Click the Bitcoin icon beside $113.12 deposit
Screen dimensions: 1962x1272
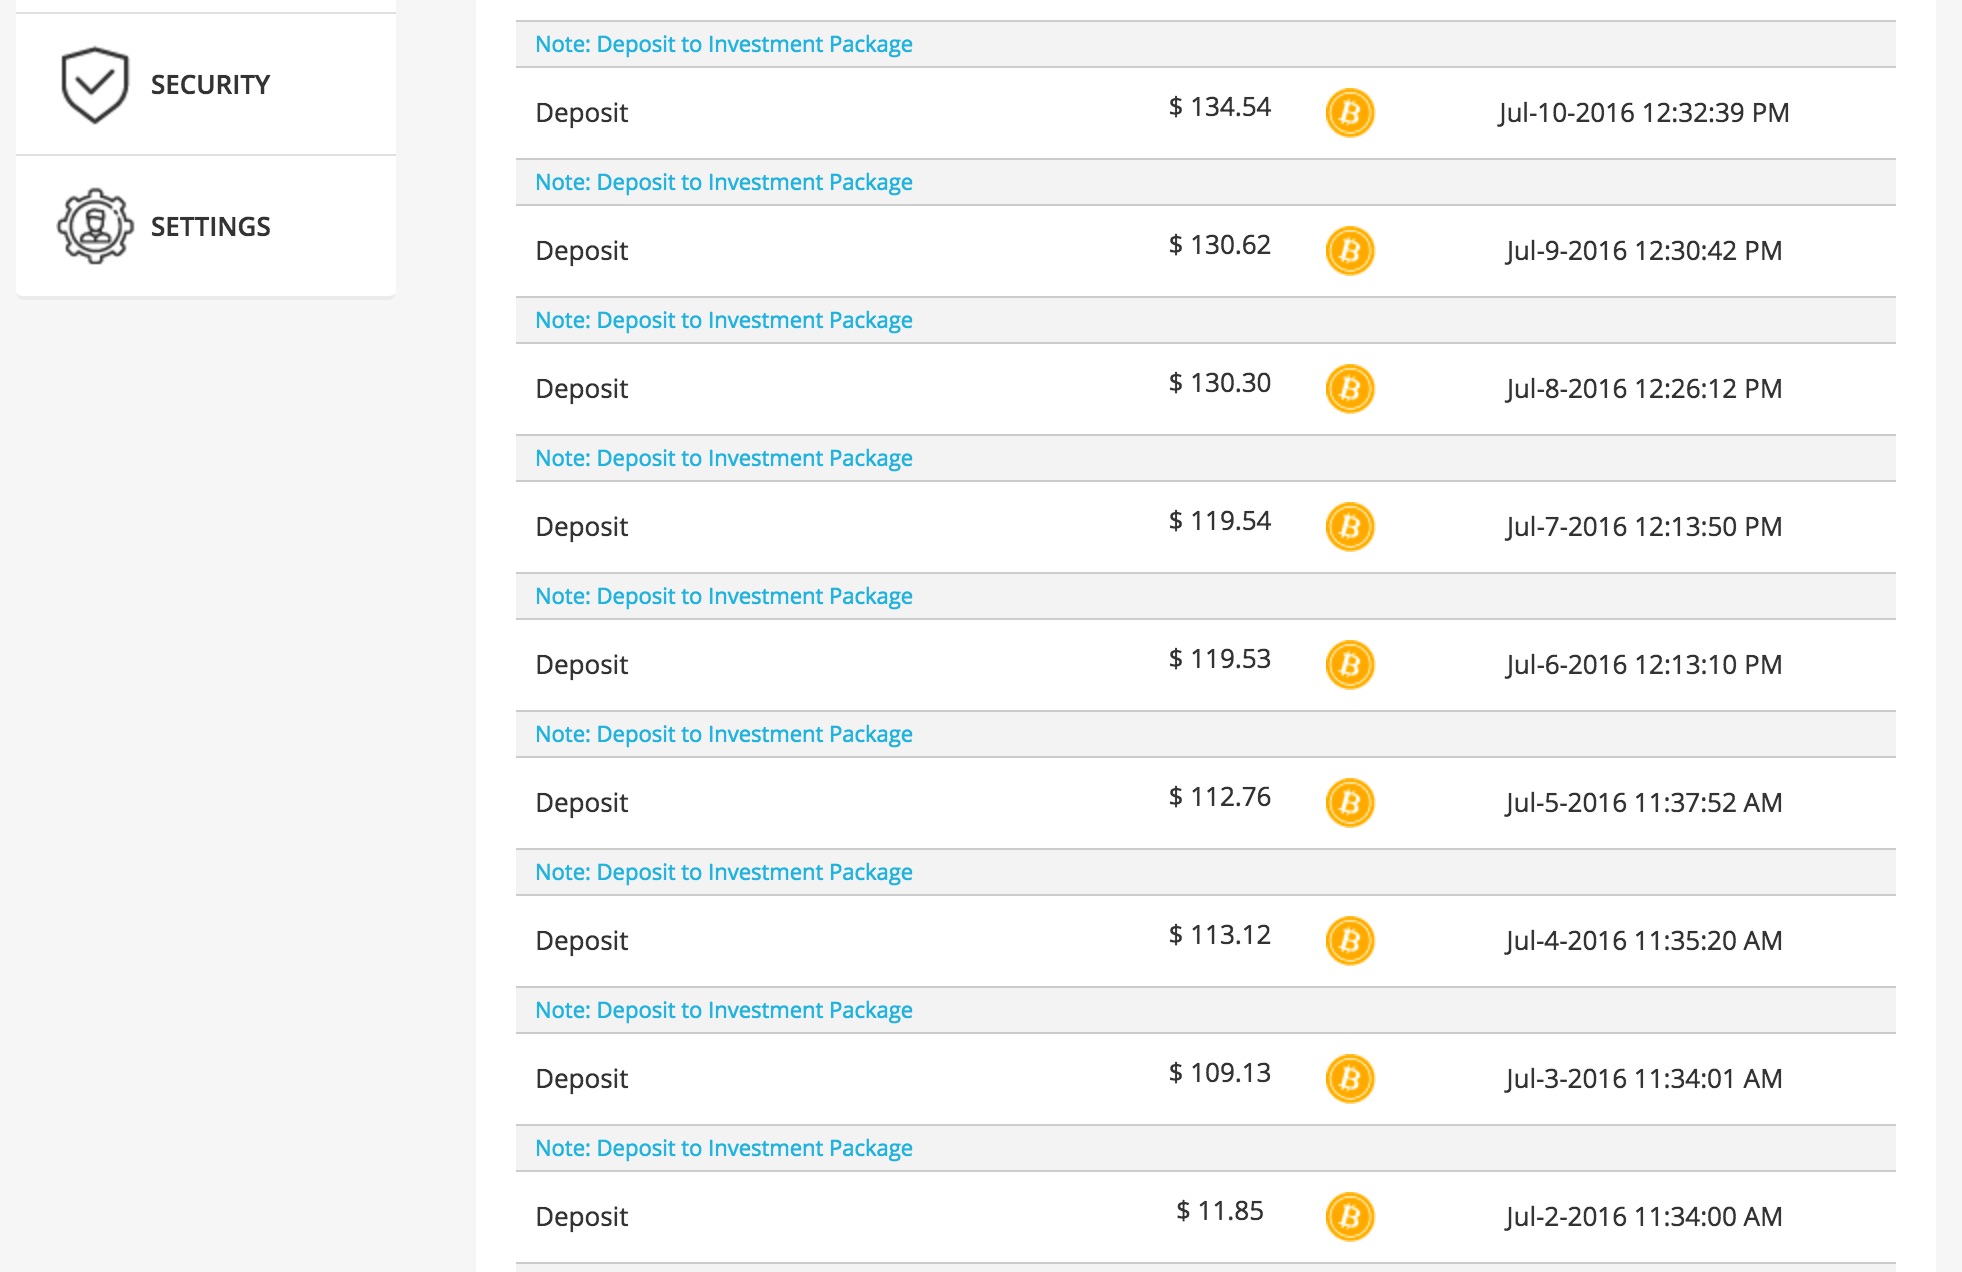1349,941
